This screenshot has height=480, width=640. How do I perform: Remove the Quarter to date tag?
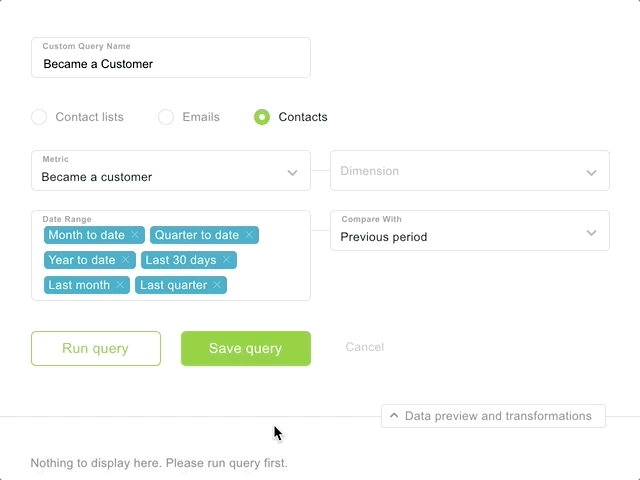click(x=249, y=235)
